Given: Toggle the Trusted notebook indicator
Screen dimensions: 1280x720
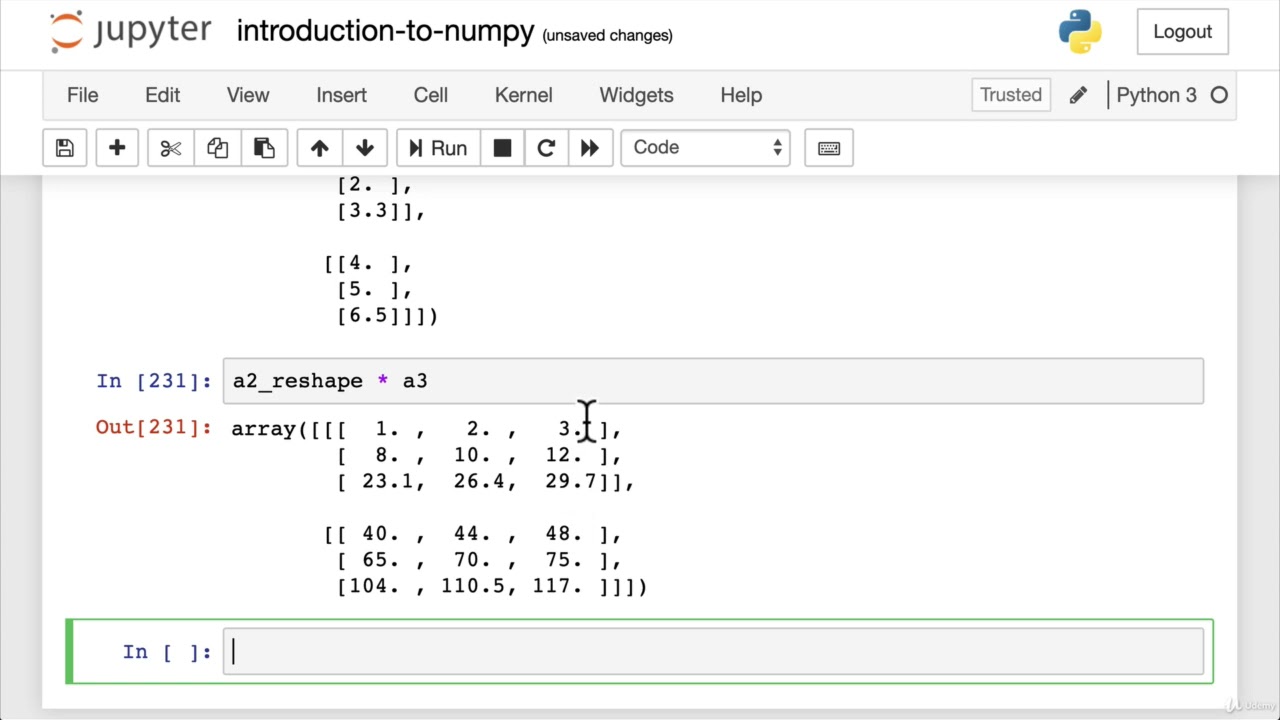Looking at the screenshot, I should [1010, 95].
